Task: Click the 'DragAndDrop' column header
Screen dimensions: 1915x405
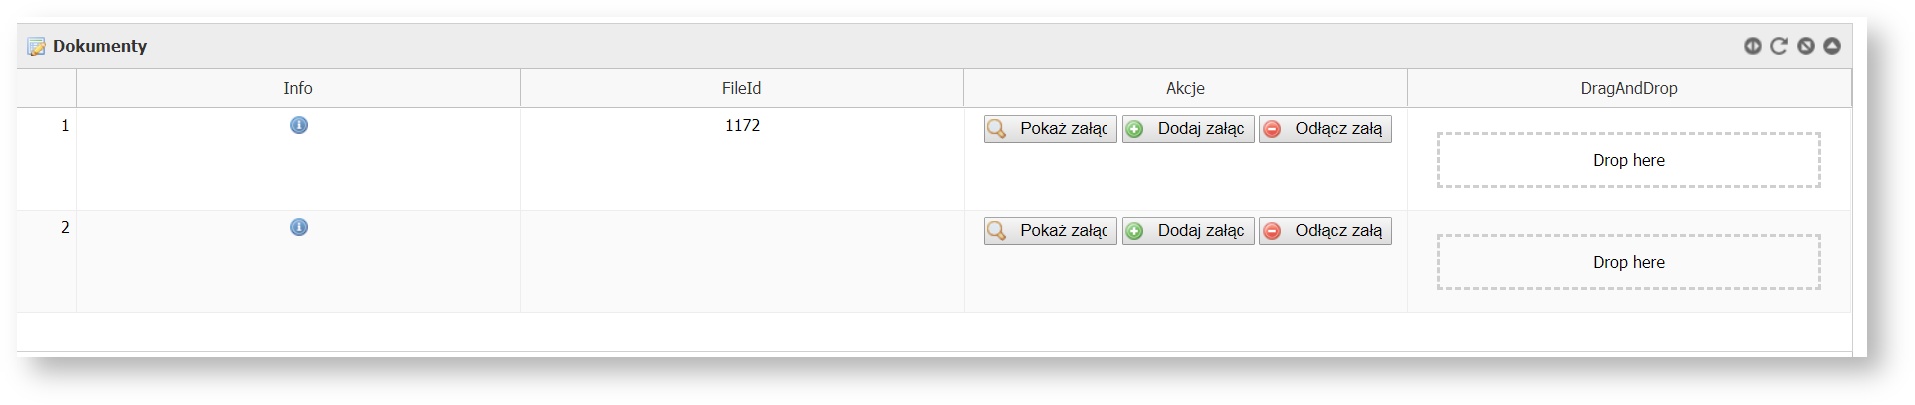Action: point(1628,88)
